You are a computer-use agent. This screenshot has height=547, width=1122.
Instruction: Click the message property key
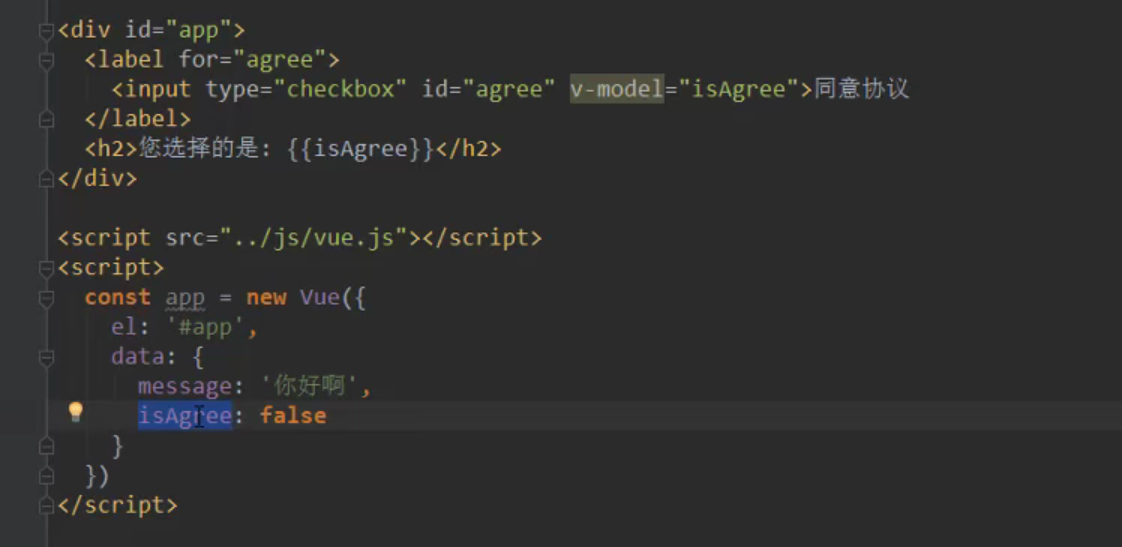(x=185, y=387)
